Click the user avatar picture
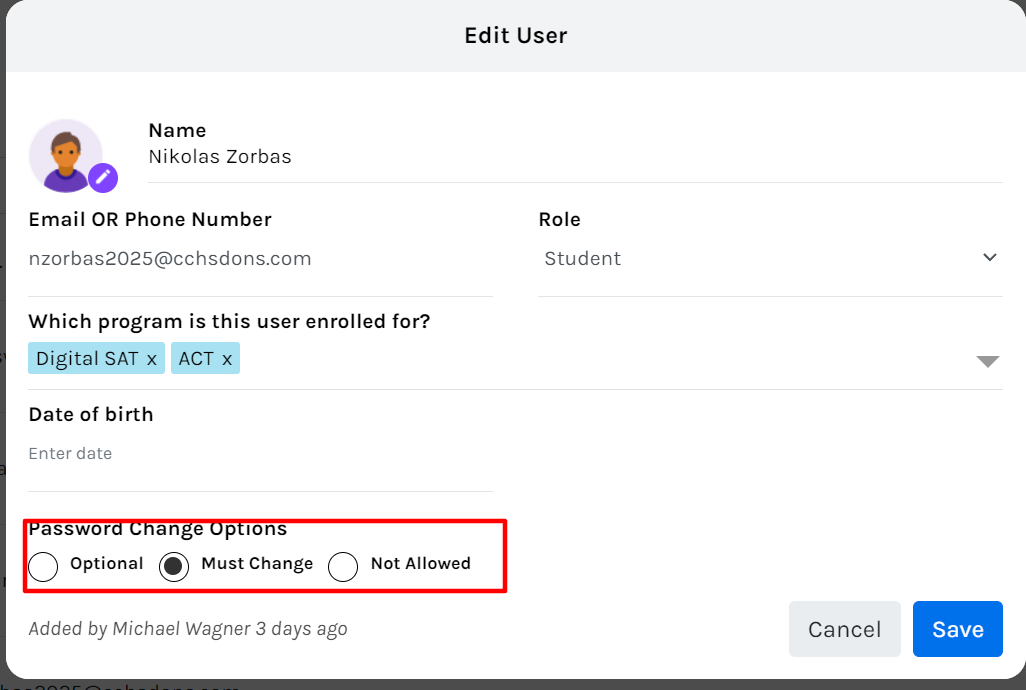 coord(65,155)
